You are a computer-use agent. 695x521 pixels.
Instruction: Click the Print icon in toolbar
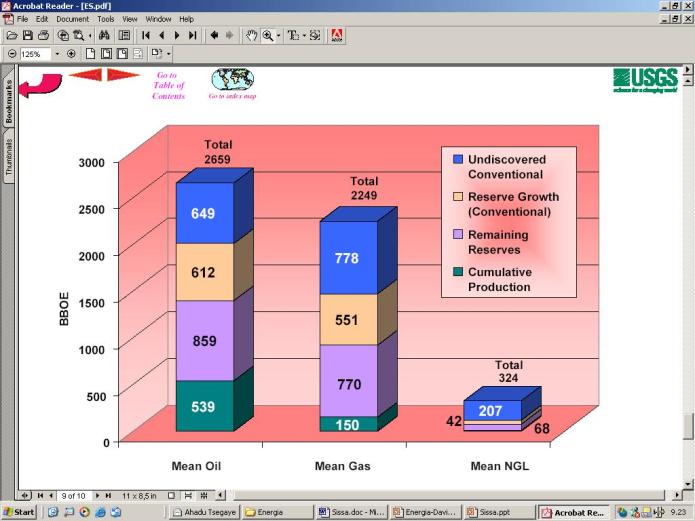[x=42, y=35]
